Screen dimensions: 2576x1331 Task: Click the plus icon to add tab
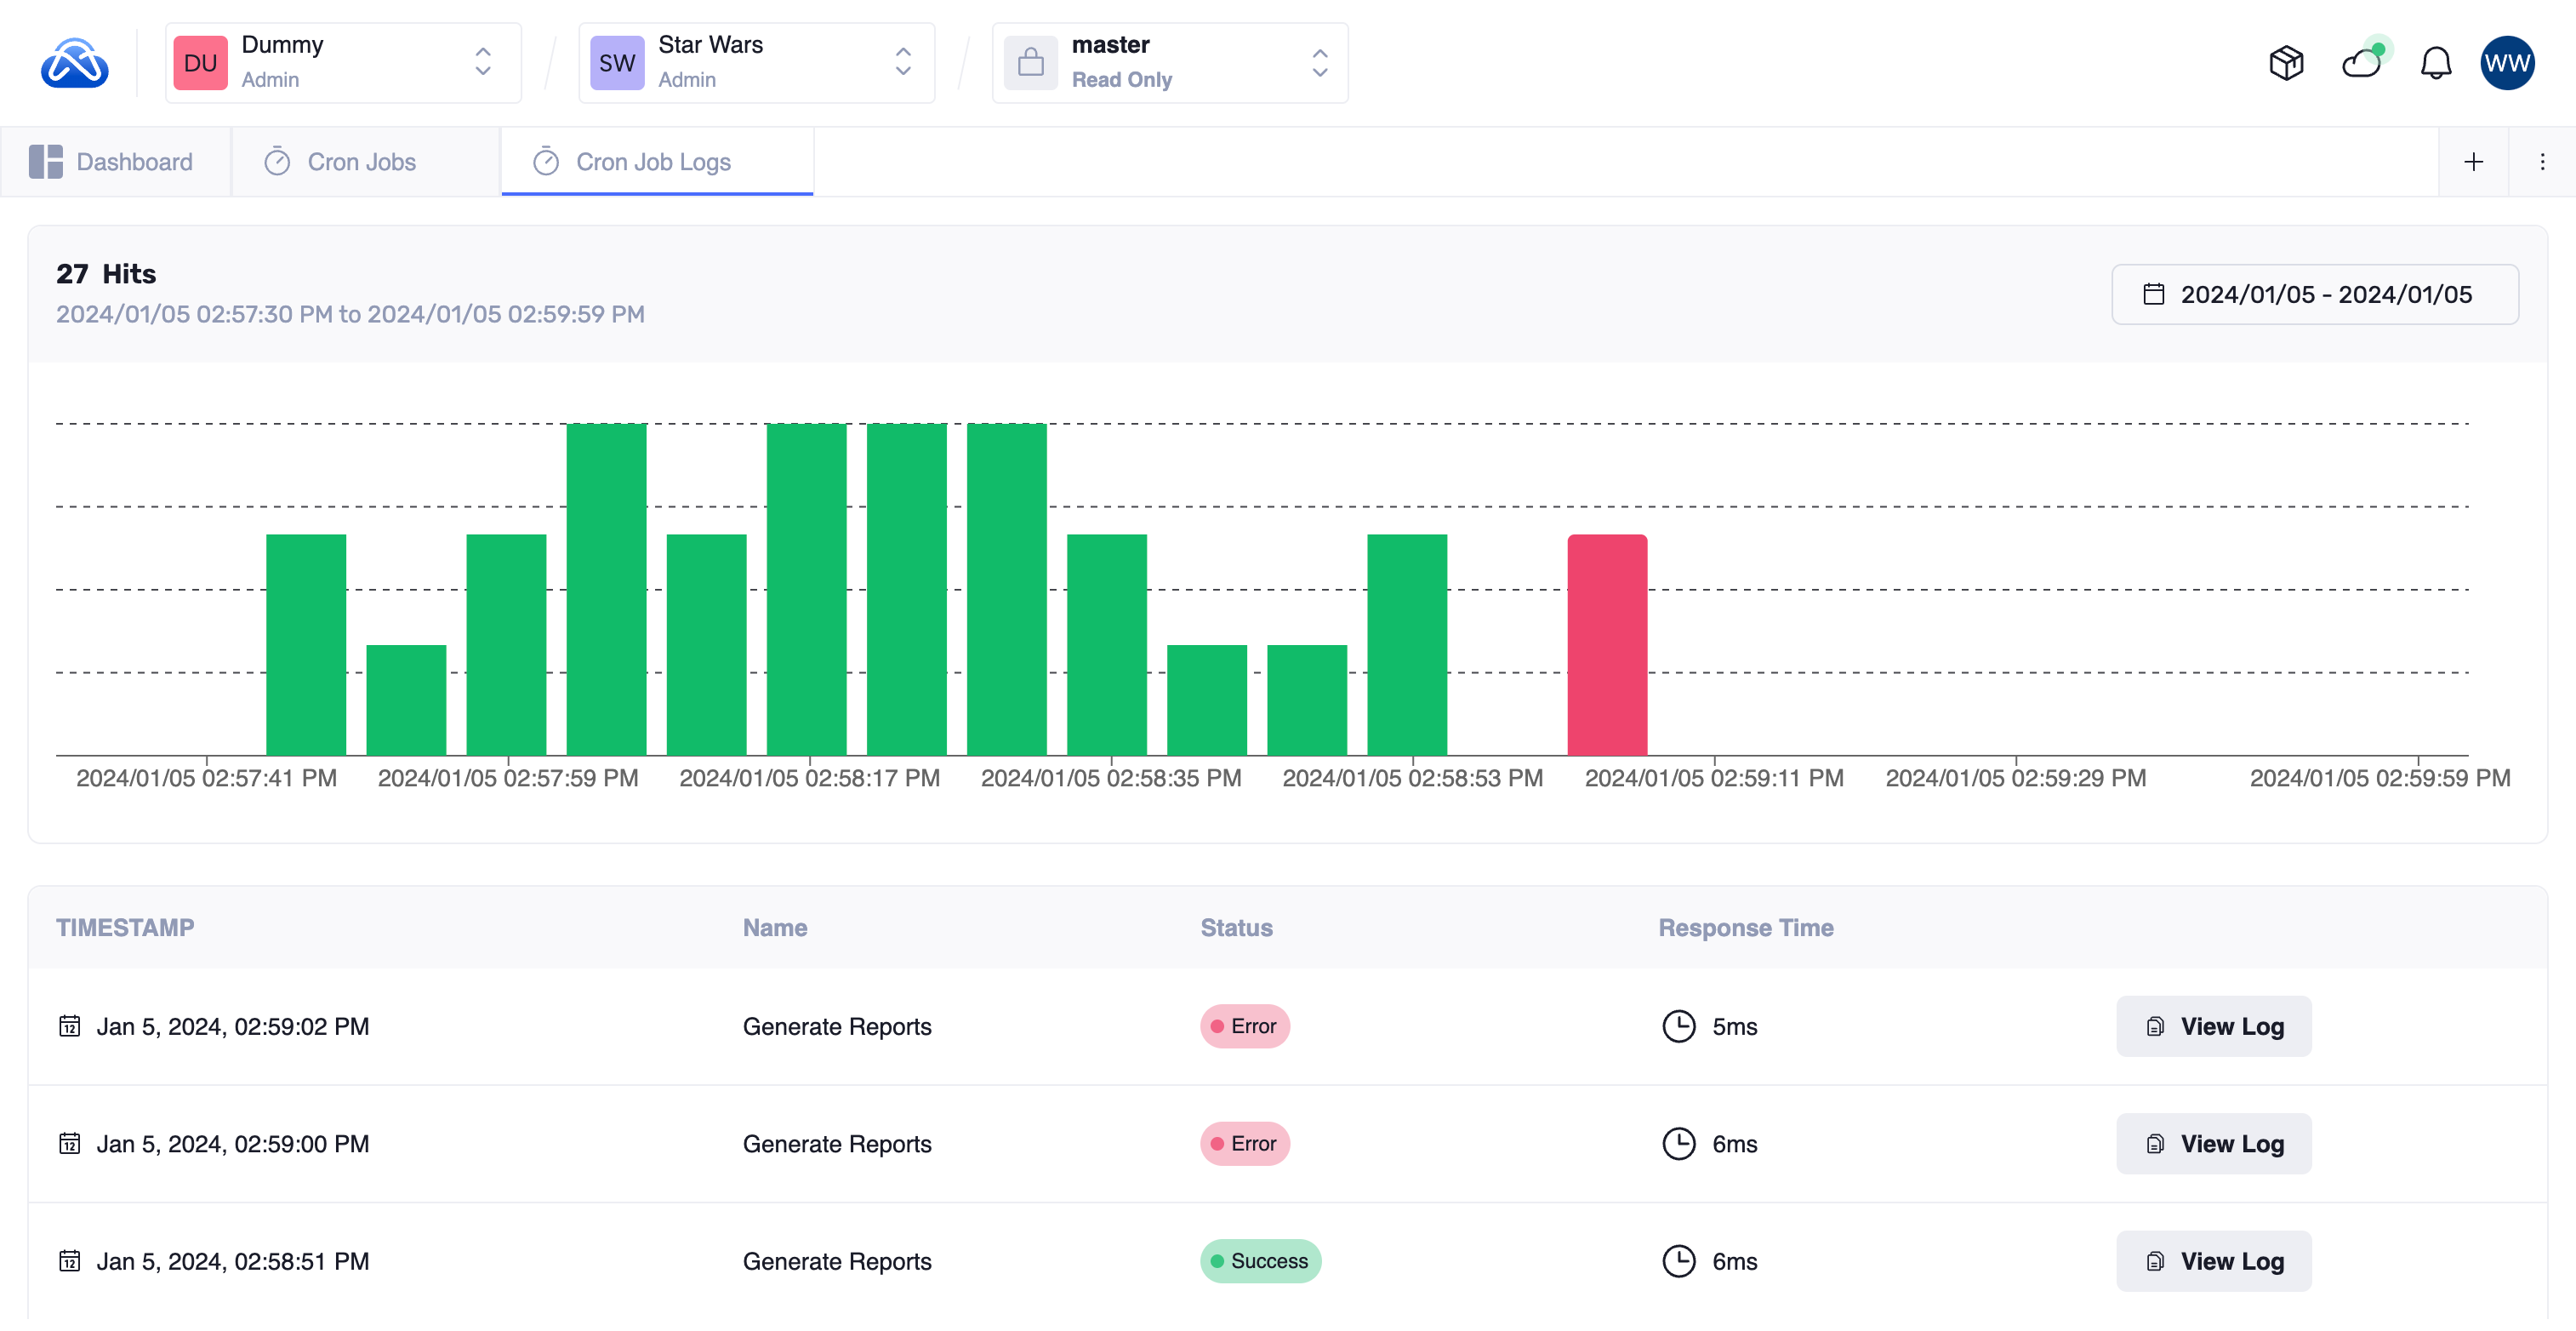2473,162
